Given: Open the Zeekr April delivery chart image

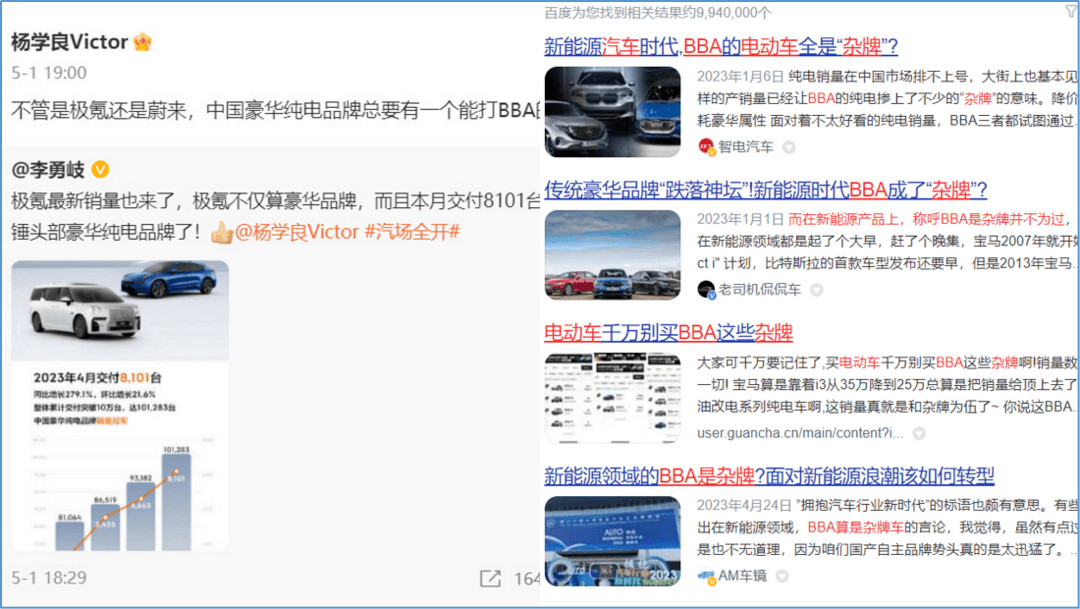Looking at the screenshot, I should (x=120, y=406).
